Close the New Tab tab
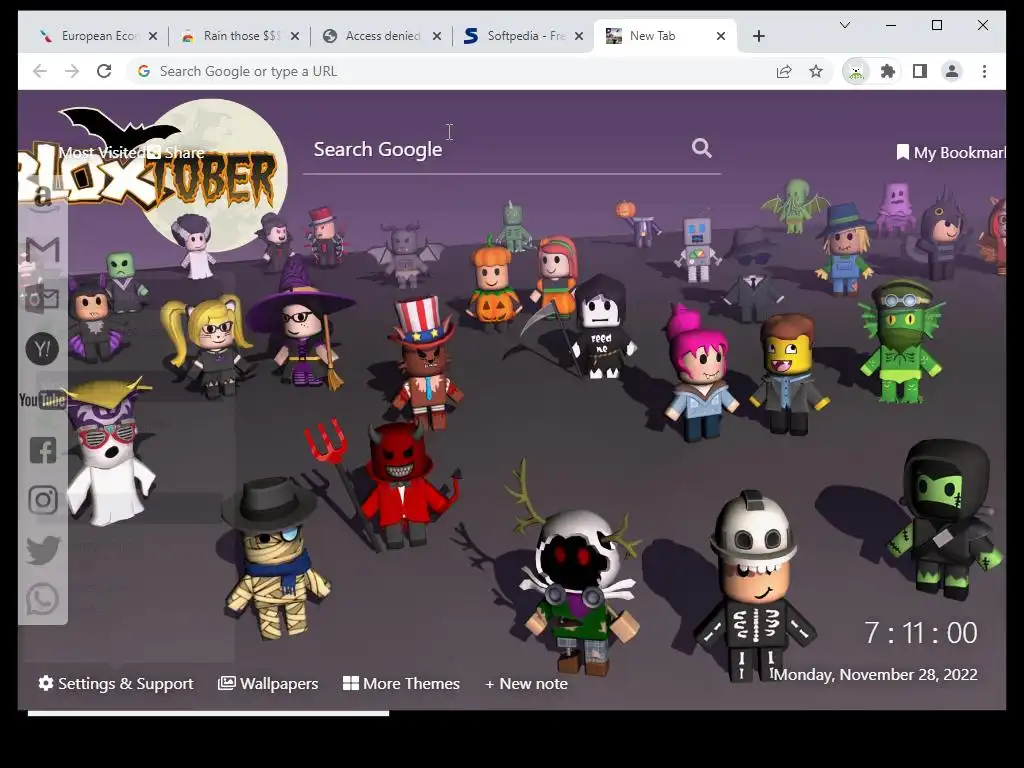The width and height of the screenshot is (1024, 768). click(720, 36)
